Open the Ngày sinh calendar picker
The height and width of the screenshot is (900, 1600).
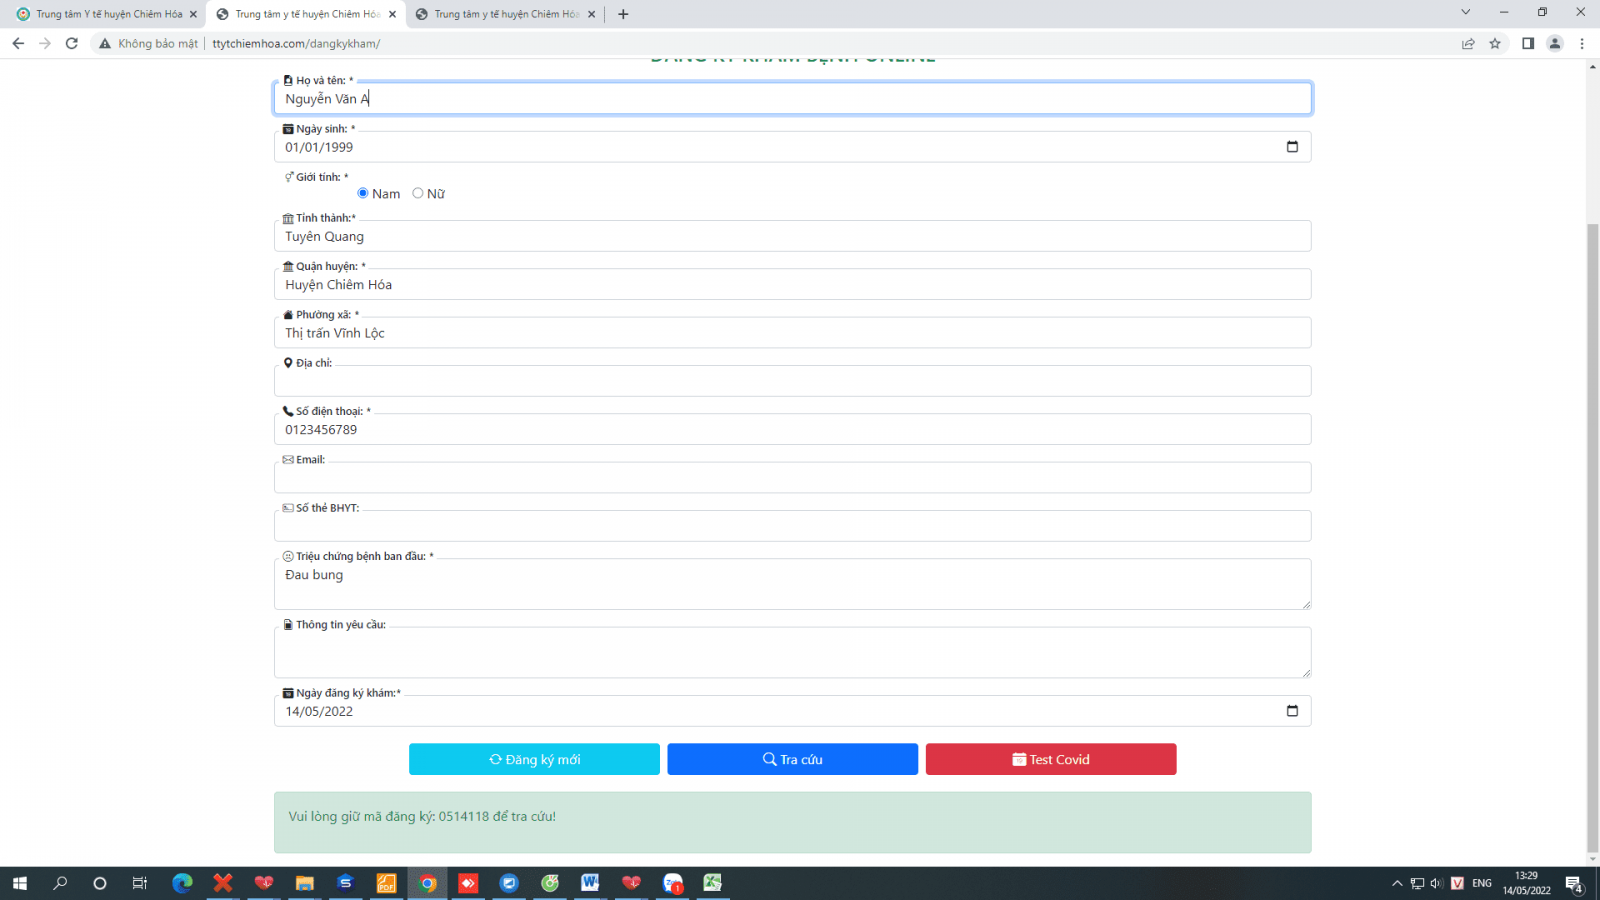[x=1292, y=147]
